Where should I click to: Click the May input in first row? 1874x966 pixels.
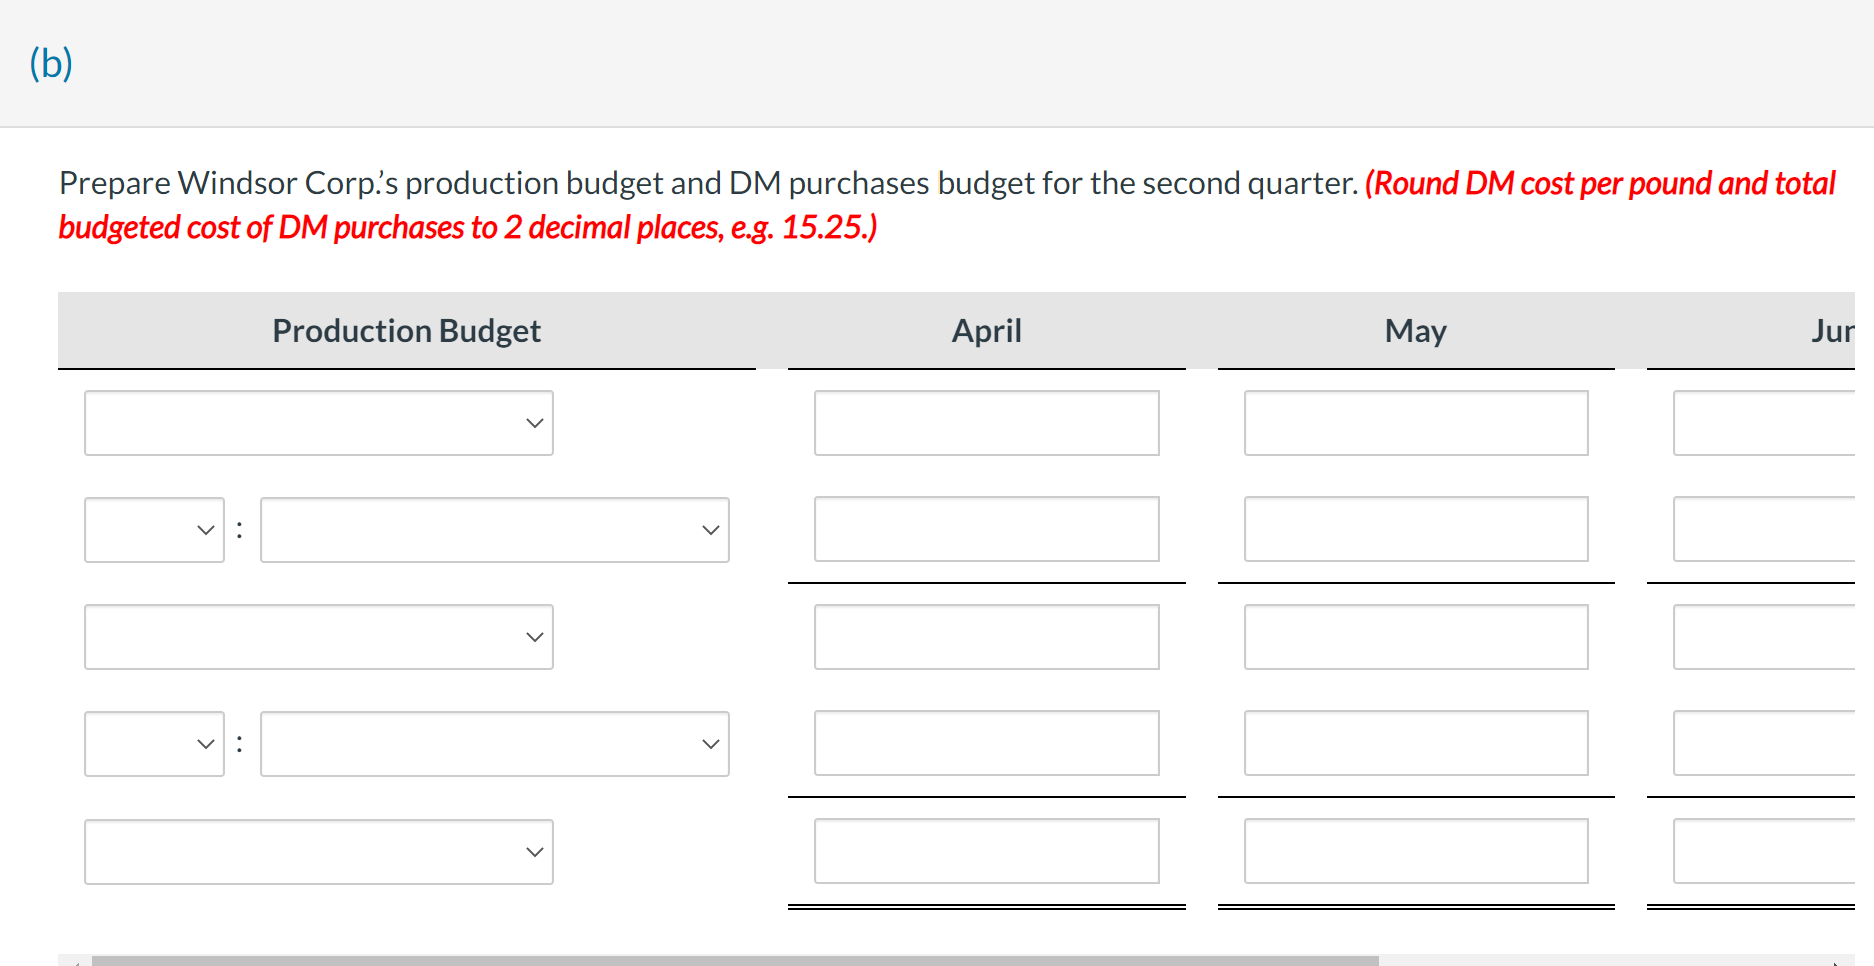1416,423
